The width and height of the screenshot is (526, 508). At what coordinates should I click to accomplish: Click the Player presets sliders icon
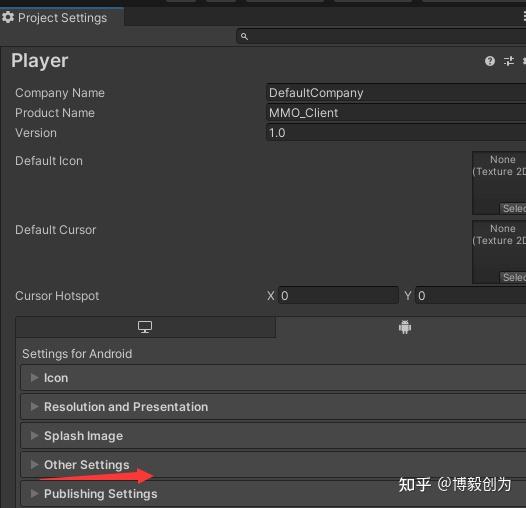(x=509, y=61)
